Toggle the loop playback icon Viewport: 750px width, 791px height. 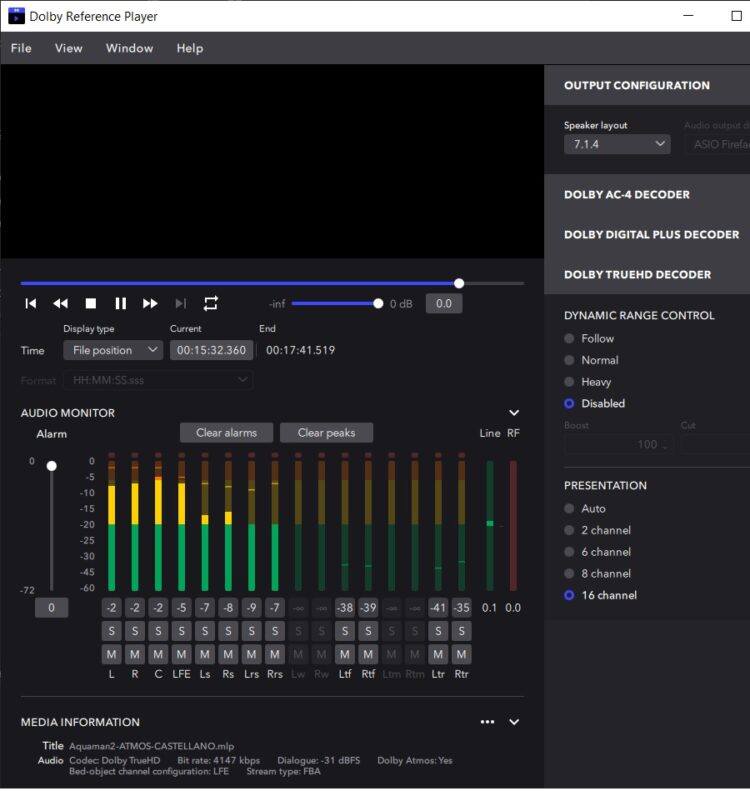point(210,303)
